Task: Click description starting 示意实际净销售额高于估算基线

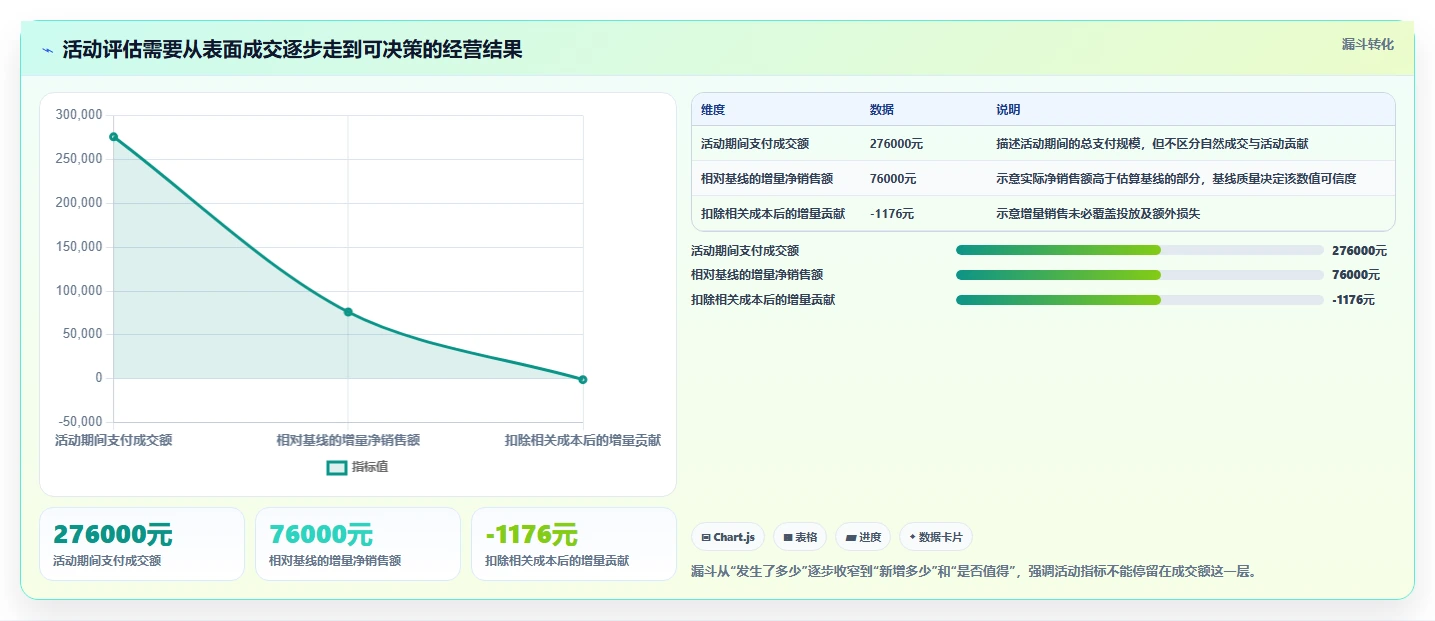Action: pos(1176,179)
